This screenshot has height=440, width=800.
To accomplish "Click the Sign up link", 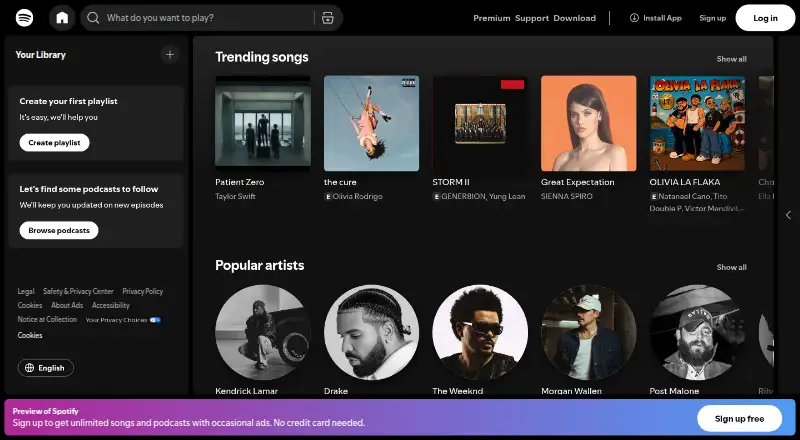I will click(x=712, y=18).
